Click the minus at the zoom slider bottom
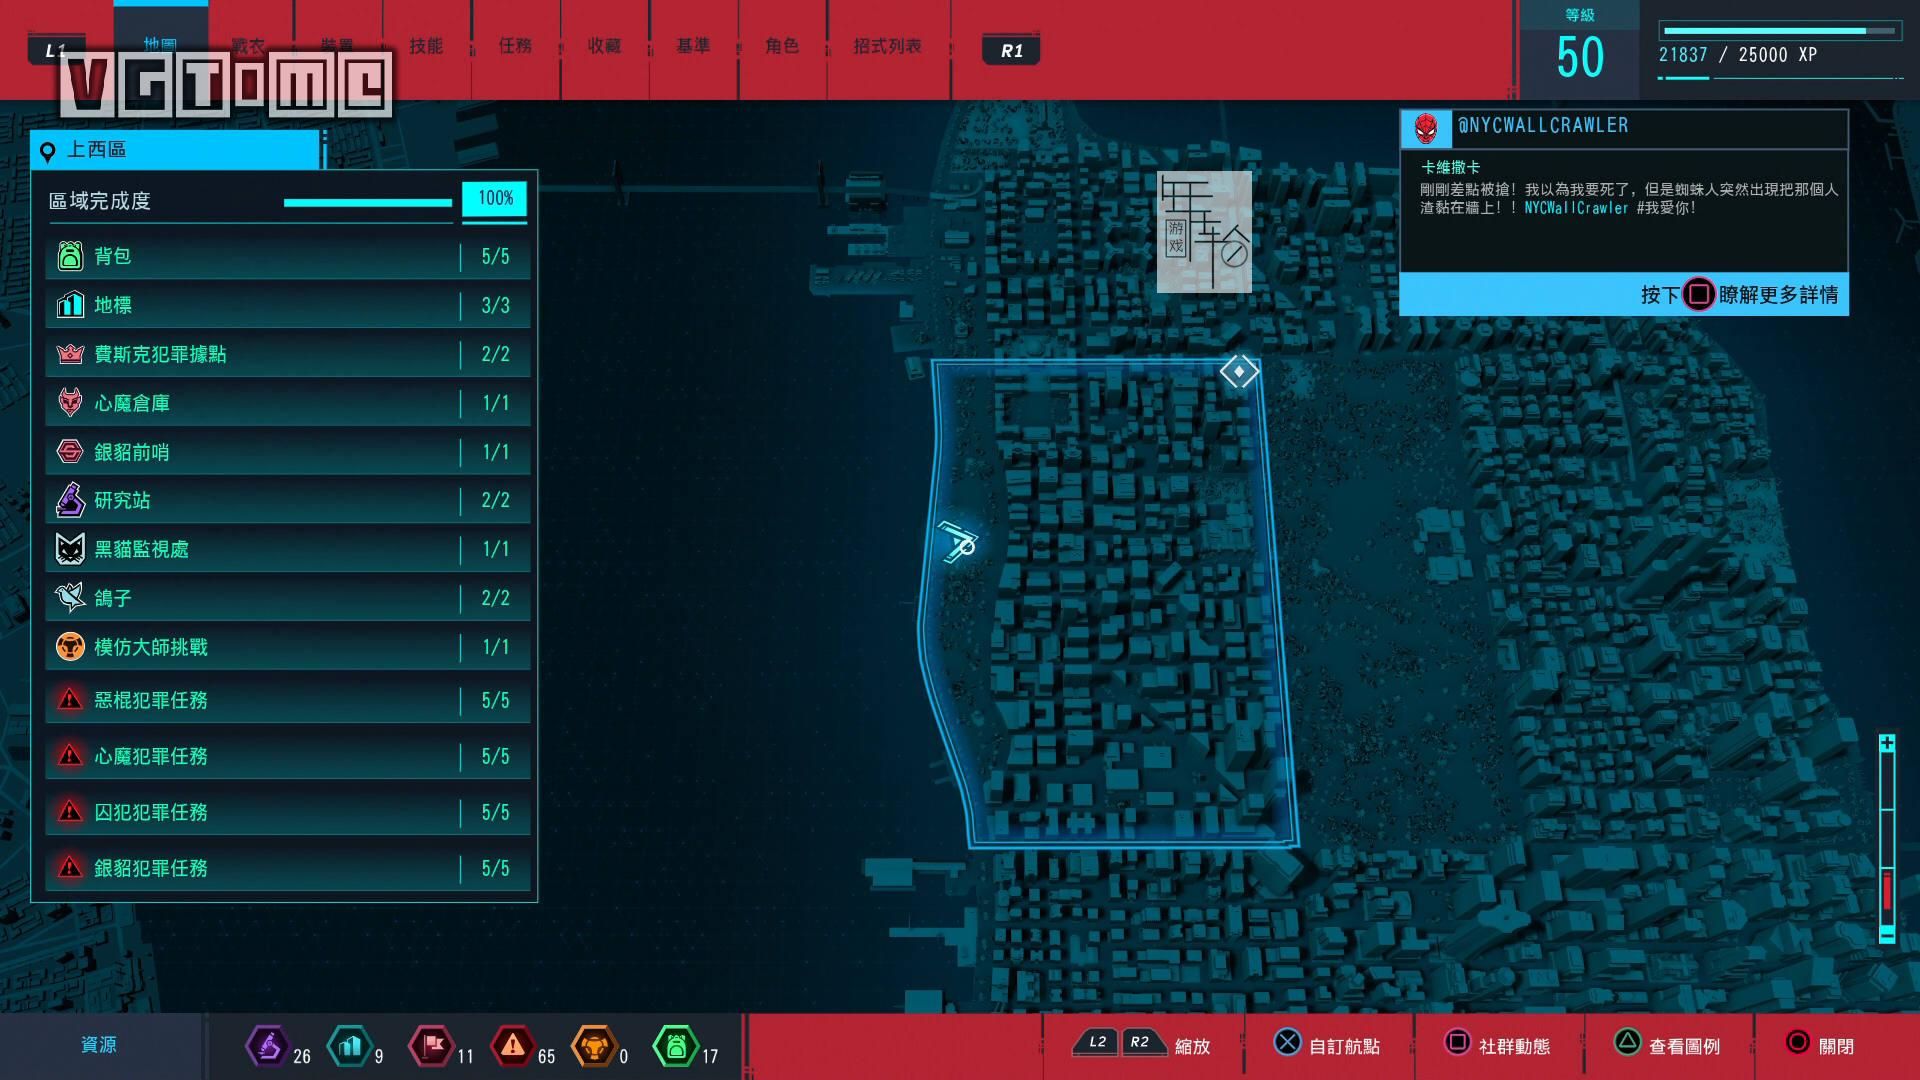The height and width of the screenshot is (1080, 1920). point(1887,935)
